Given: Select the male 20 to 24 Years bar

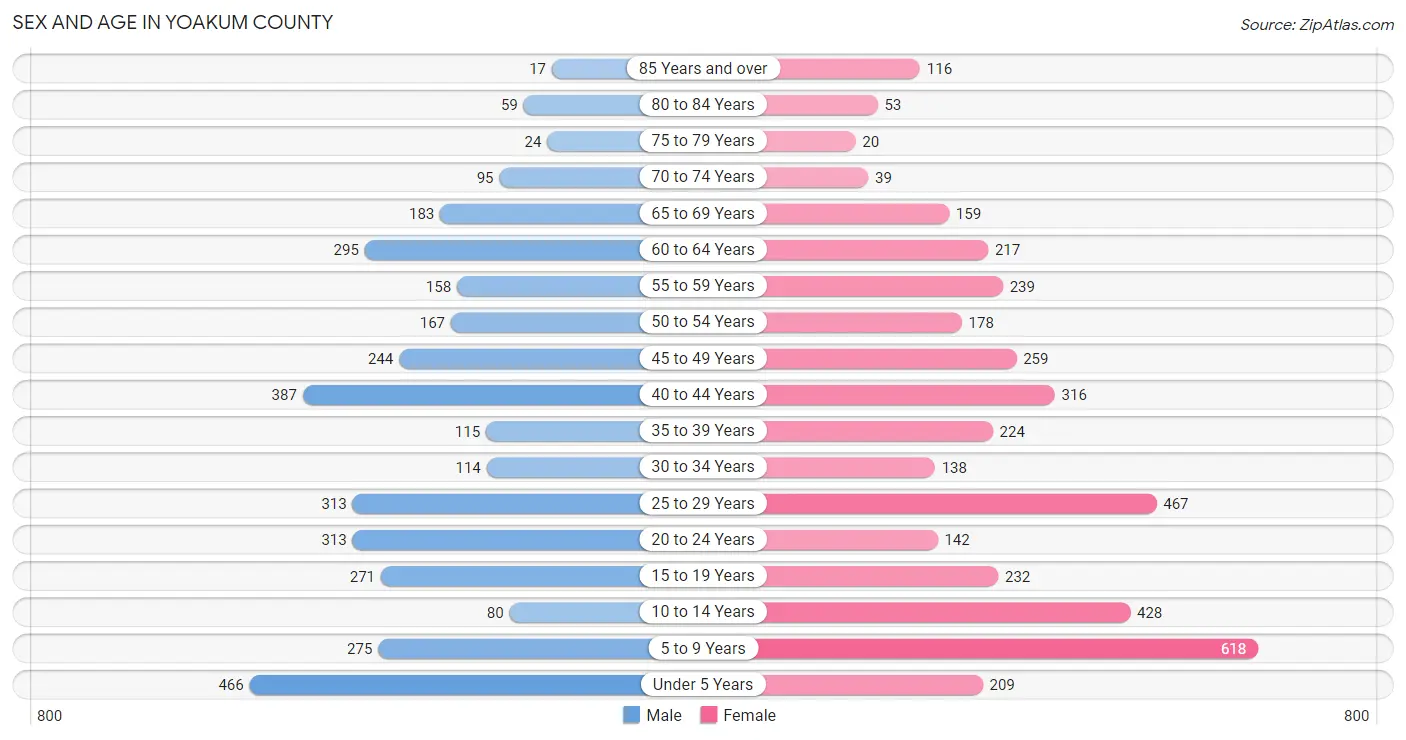Looking at the screenshot, I should tap(501, 539).
